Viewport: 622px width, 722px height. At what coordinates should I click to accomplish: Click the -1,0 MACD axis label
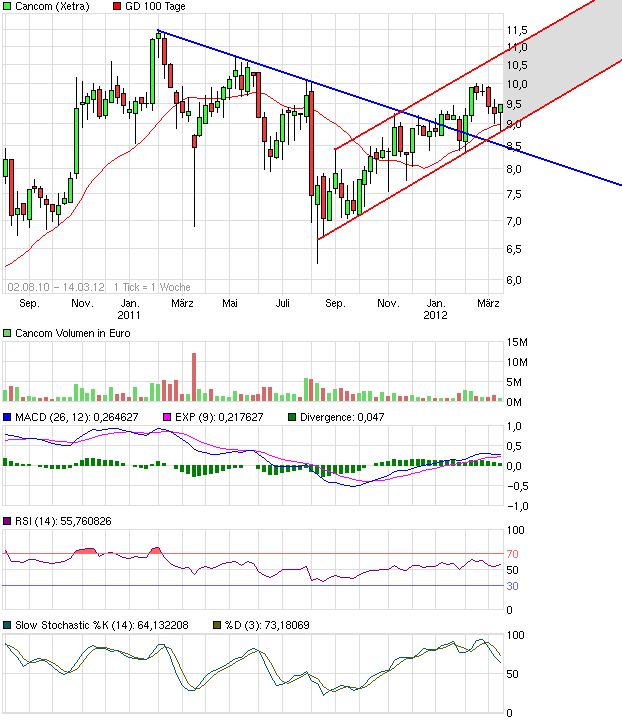(518, 506)
